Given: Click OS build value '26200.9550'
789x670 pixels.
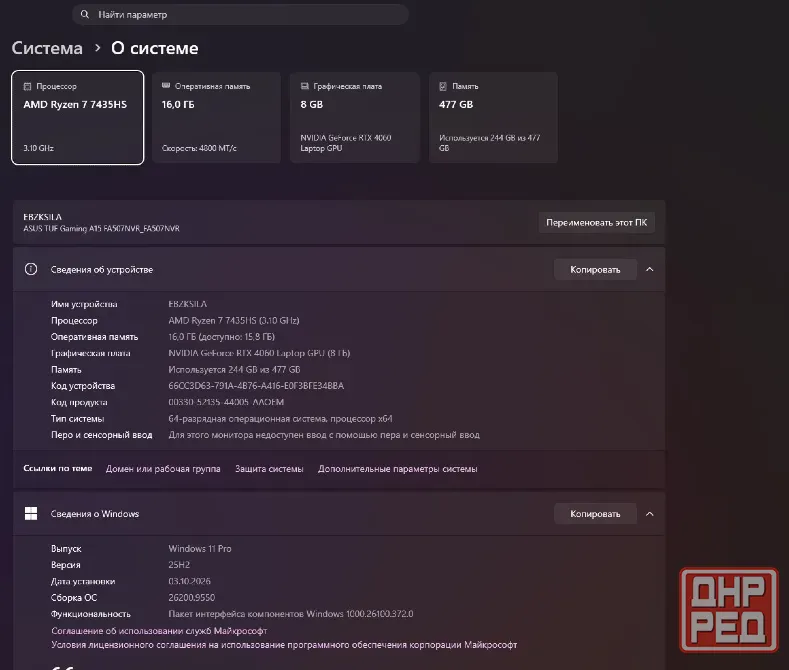Looking at the screenshot, I should [x=192, y=598].
